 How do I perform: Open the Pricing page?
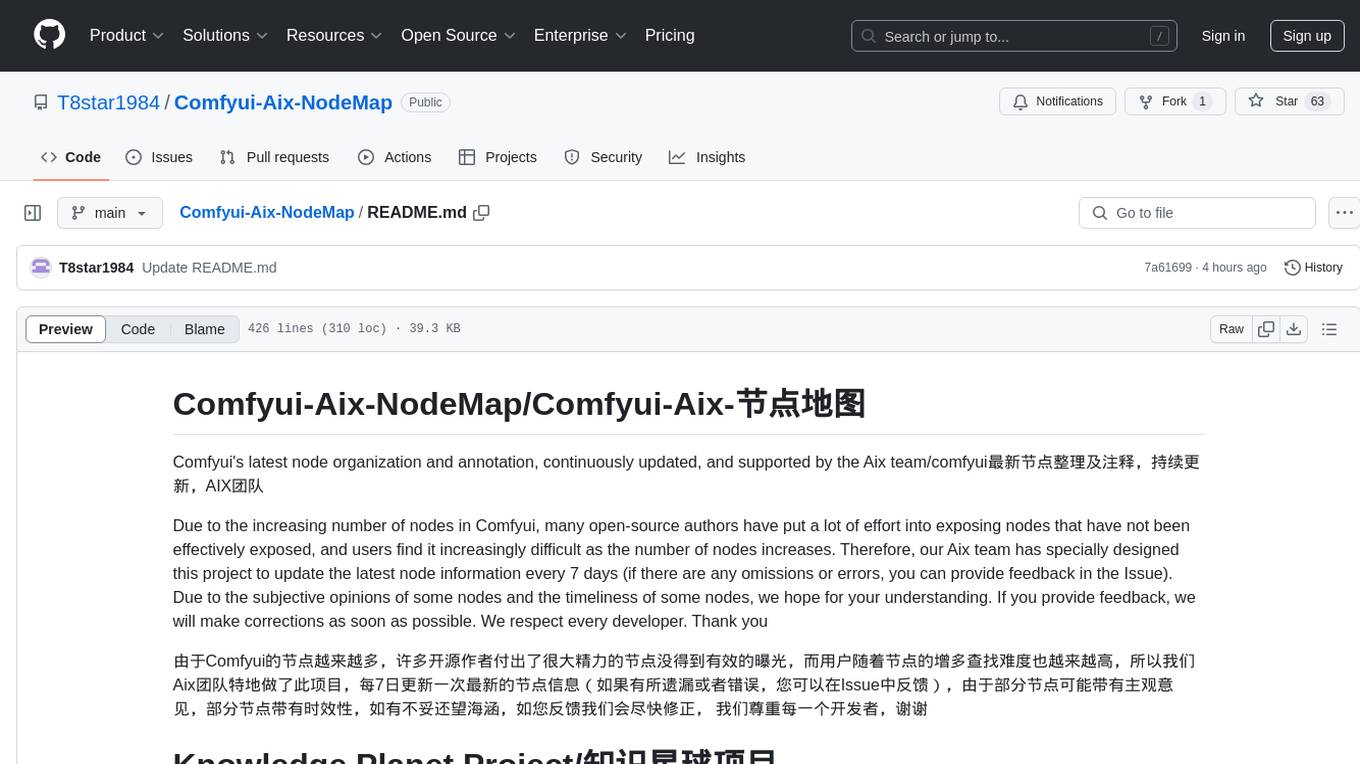[670, 35]
